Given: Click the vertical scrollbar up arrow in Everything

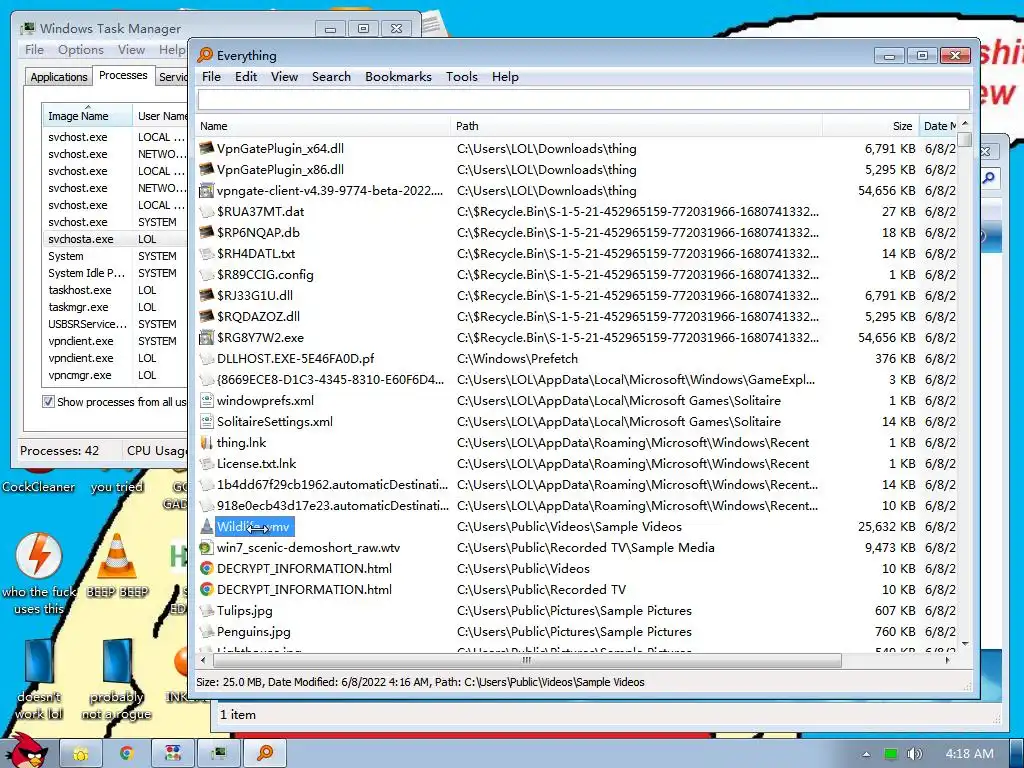Looking at the screenshot, I should click(965, 123).
